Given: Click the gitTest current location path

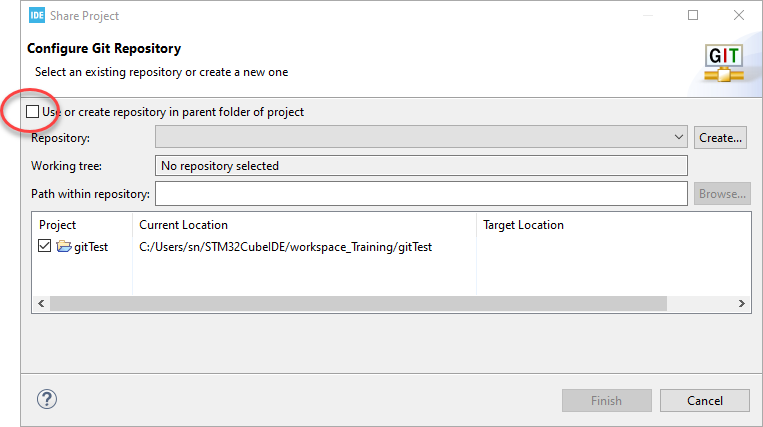Looking at the screenshot, I should click(285, 247).
